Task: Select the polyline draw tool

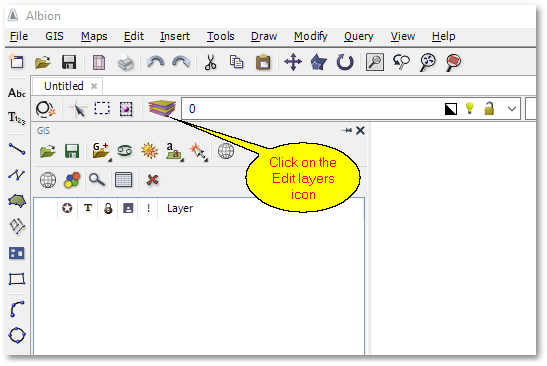Action: point(17,175)
